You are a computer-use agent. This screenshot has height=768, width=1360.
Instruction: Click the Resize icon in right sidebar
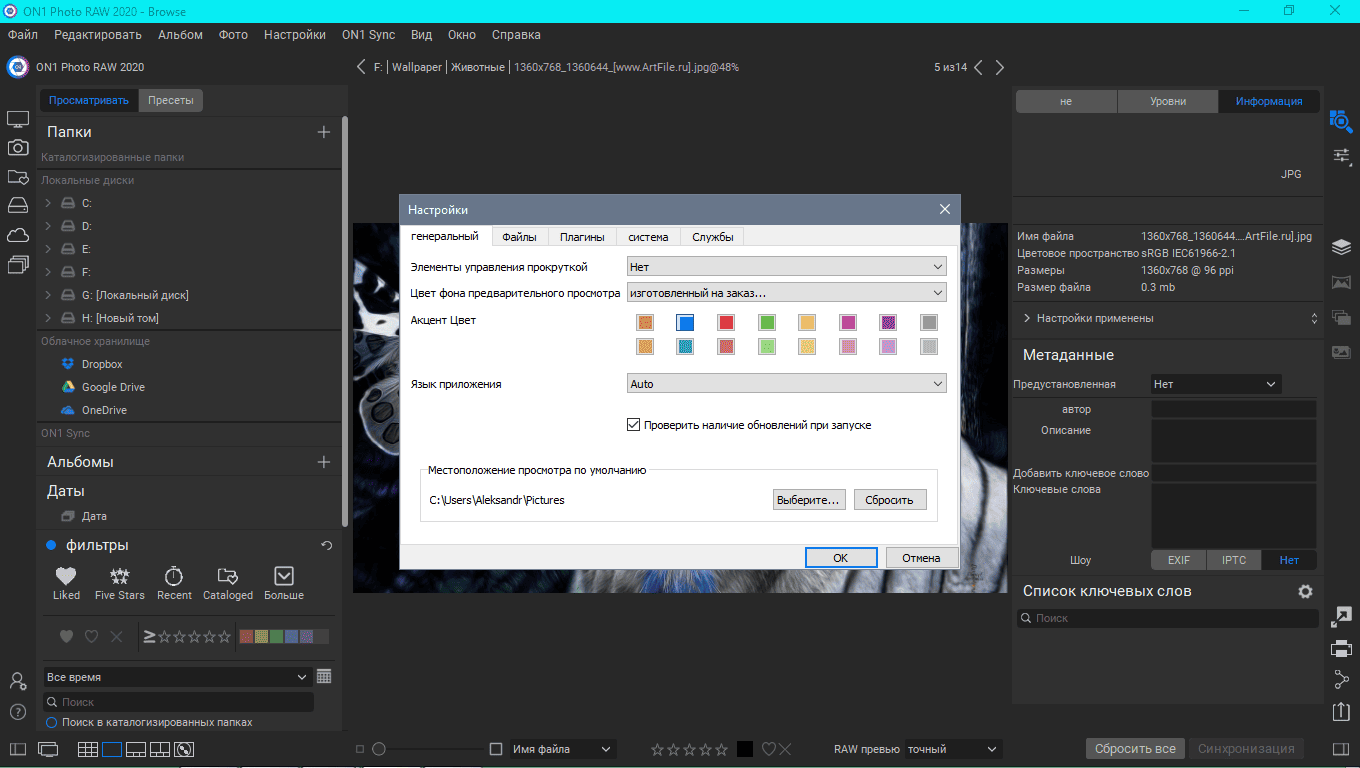click(1341, 618)
